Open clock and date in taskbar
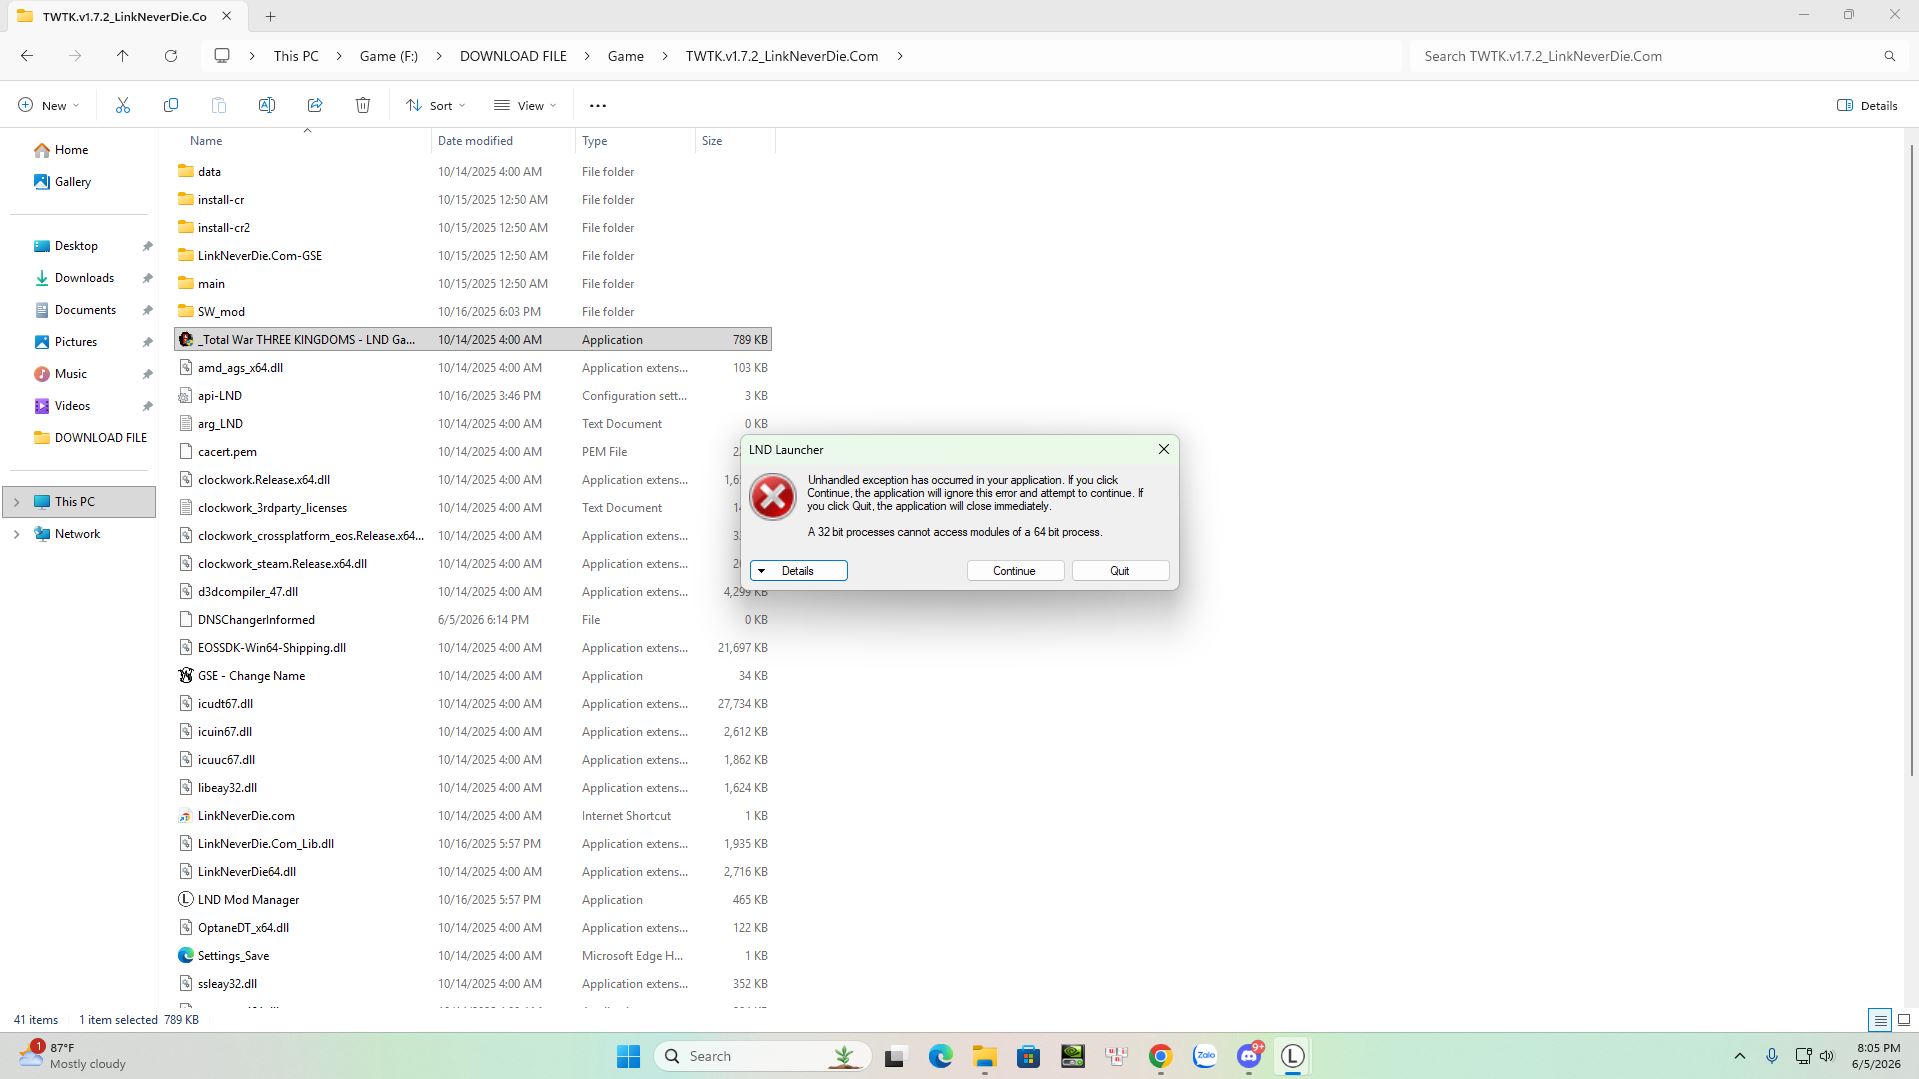Viewport: 1919px width, 1079px height. pyautogui.click(x=1877, y=1056)
